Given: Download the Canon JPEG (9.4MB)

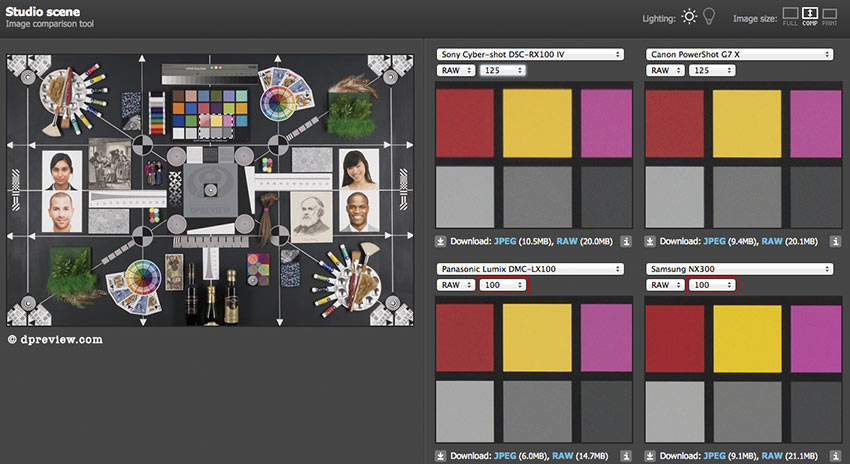Looking at the screenshot, I should coord(714,241).
